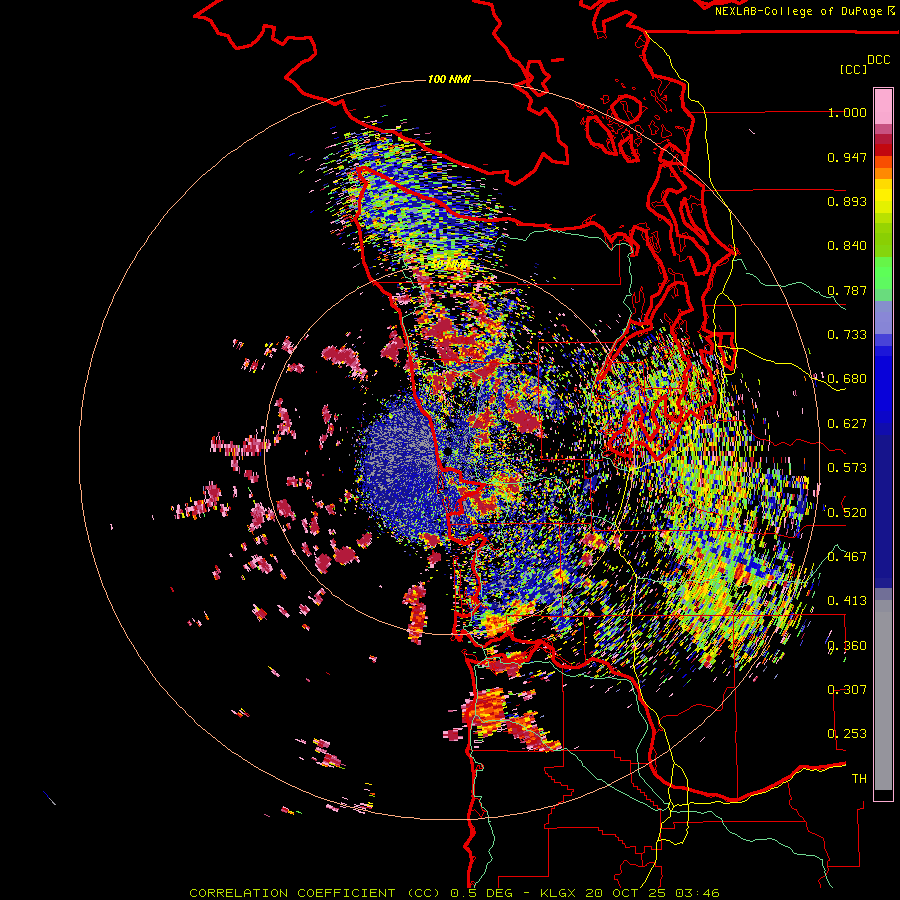Click the 0.360 scale value

[847, 646]
